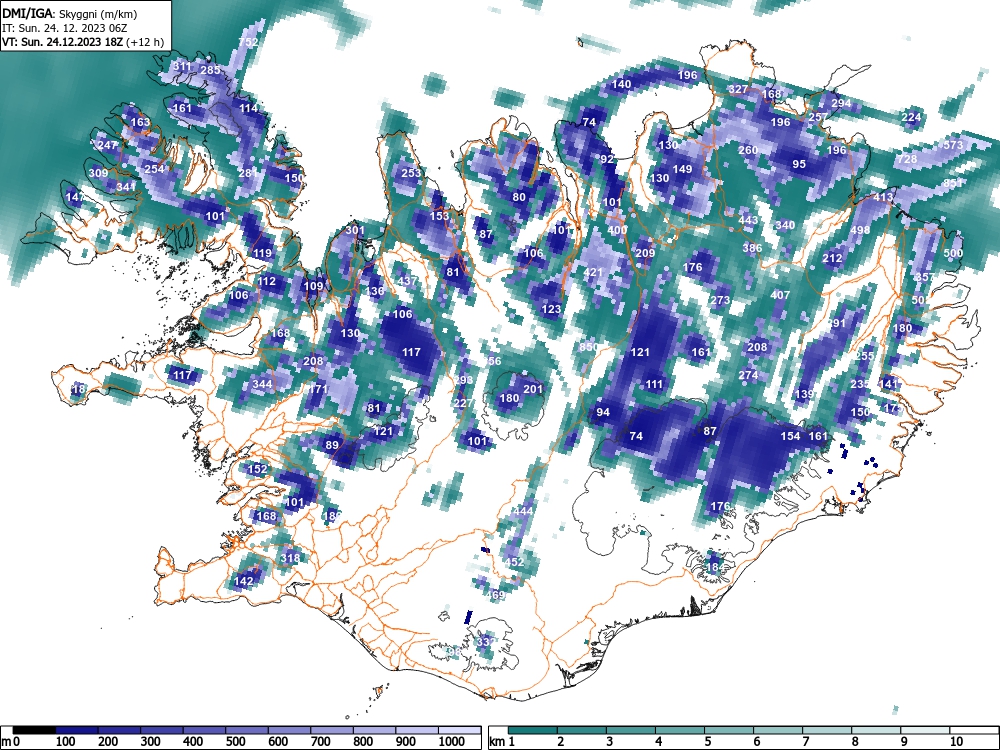Click the visibility value 850 on the map
The width and height of the screenshot is (1000, 750).
point(589,348)
